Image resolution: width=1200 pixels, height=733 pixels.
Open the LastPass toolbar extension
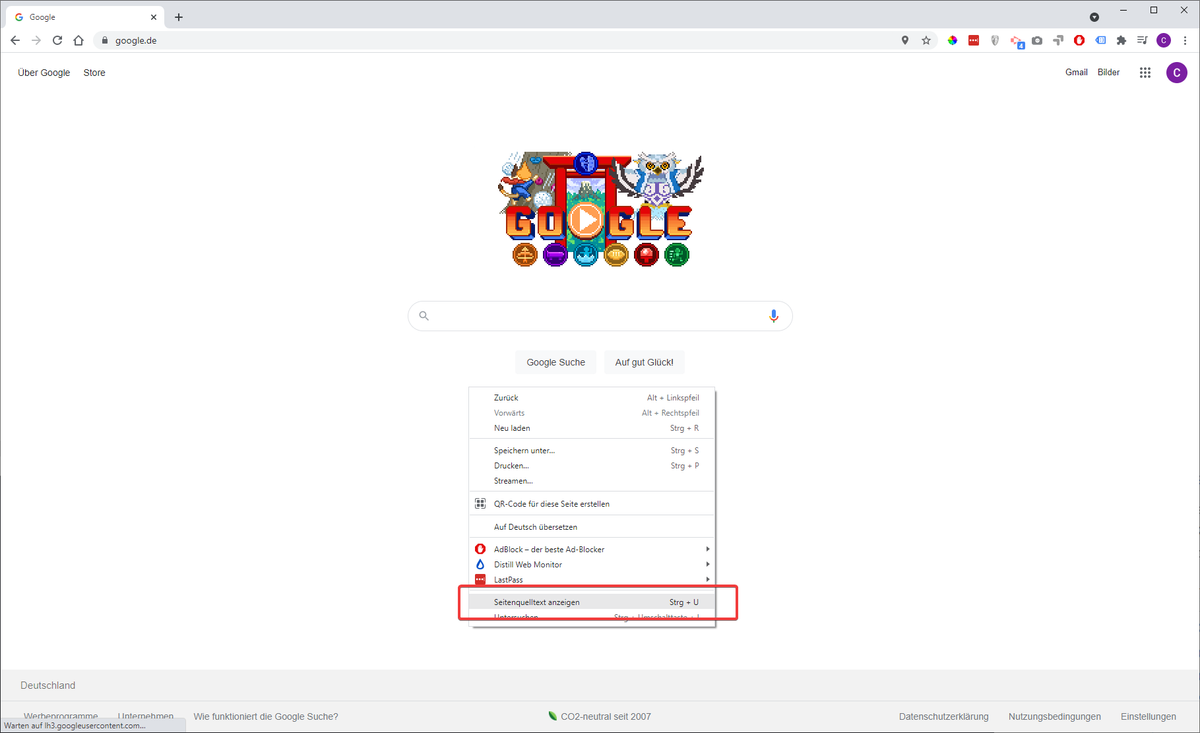pyautogui.click(x=973, y=40)
